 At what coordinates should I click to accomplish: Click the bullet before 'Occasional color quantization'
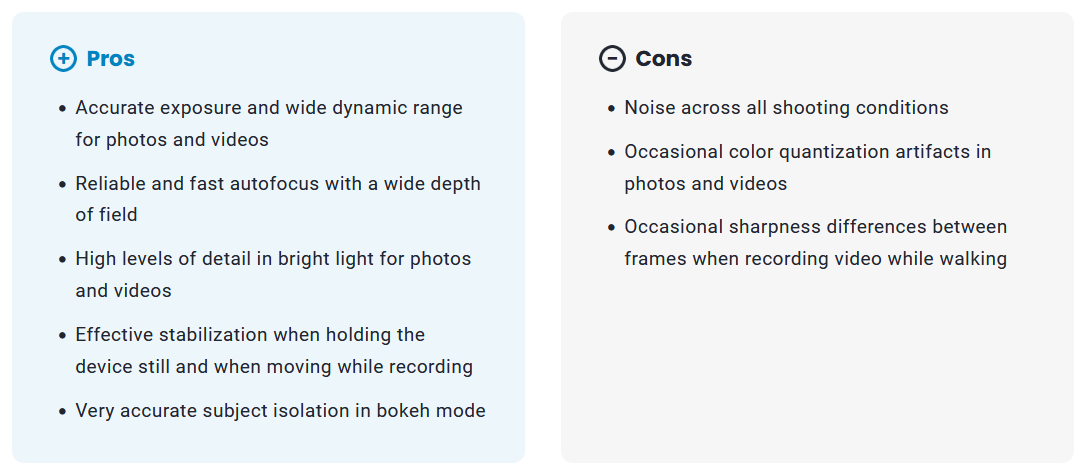click(x=612, y=152)
